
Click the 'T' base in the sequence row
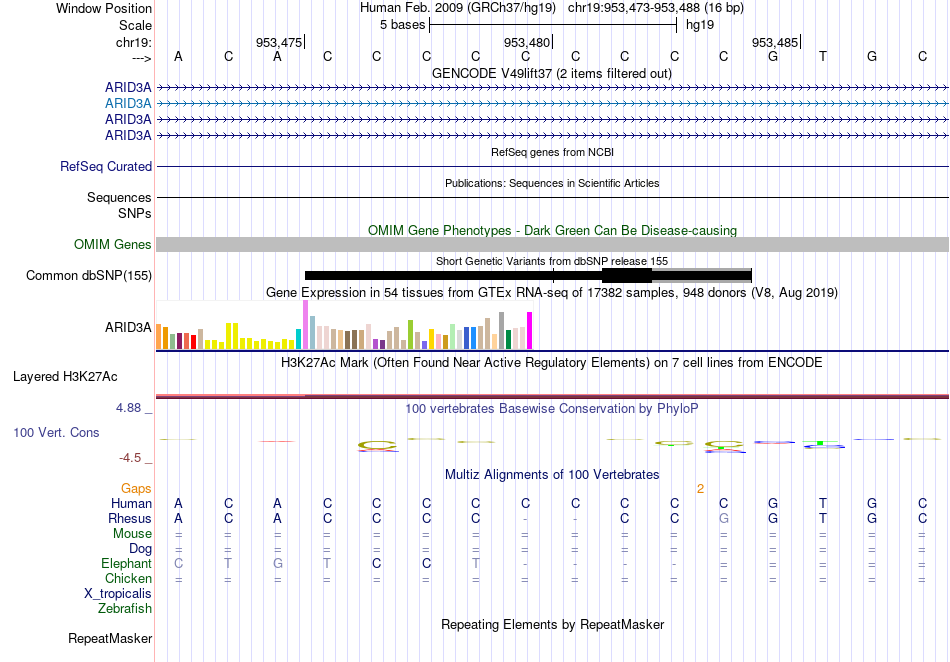pos(823,56)
